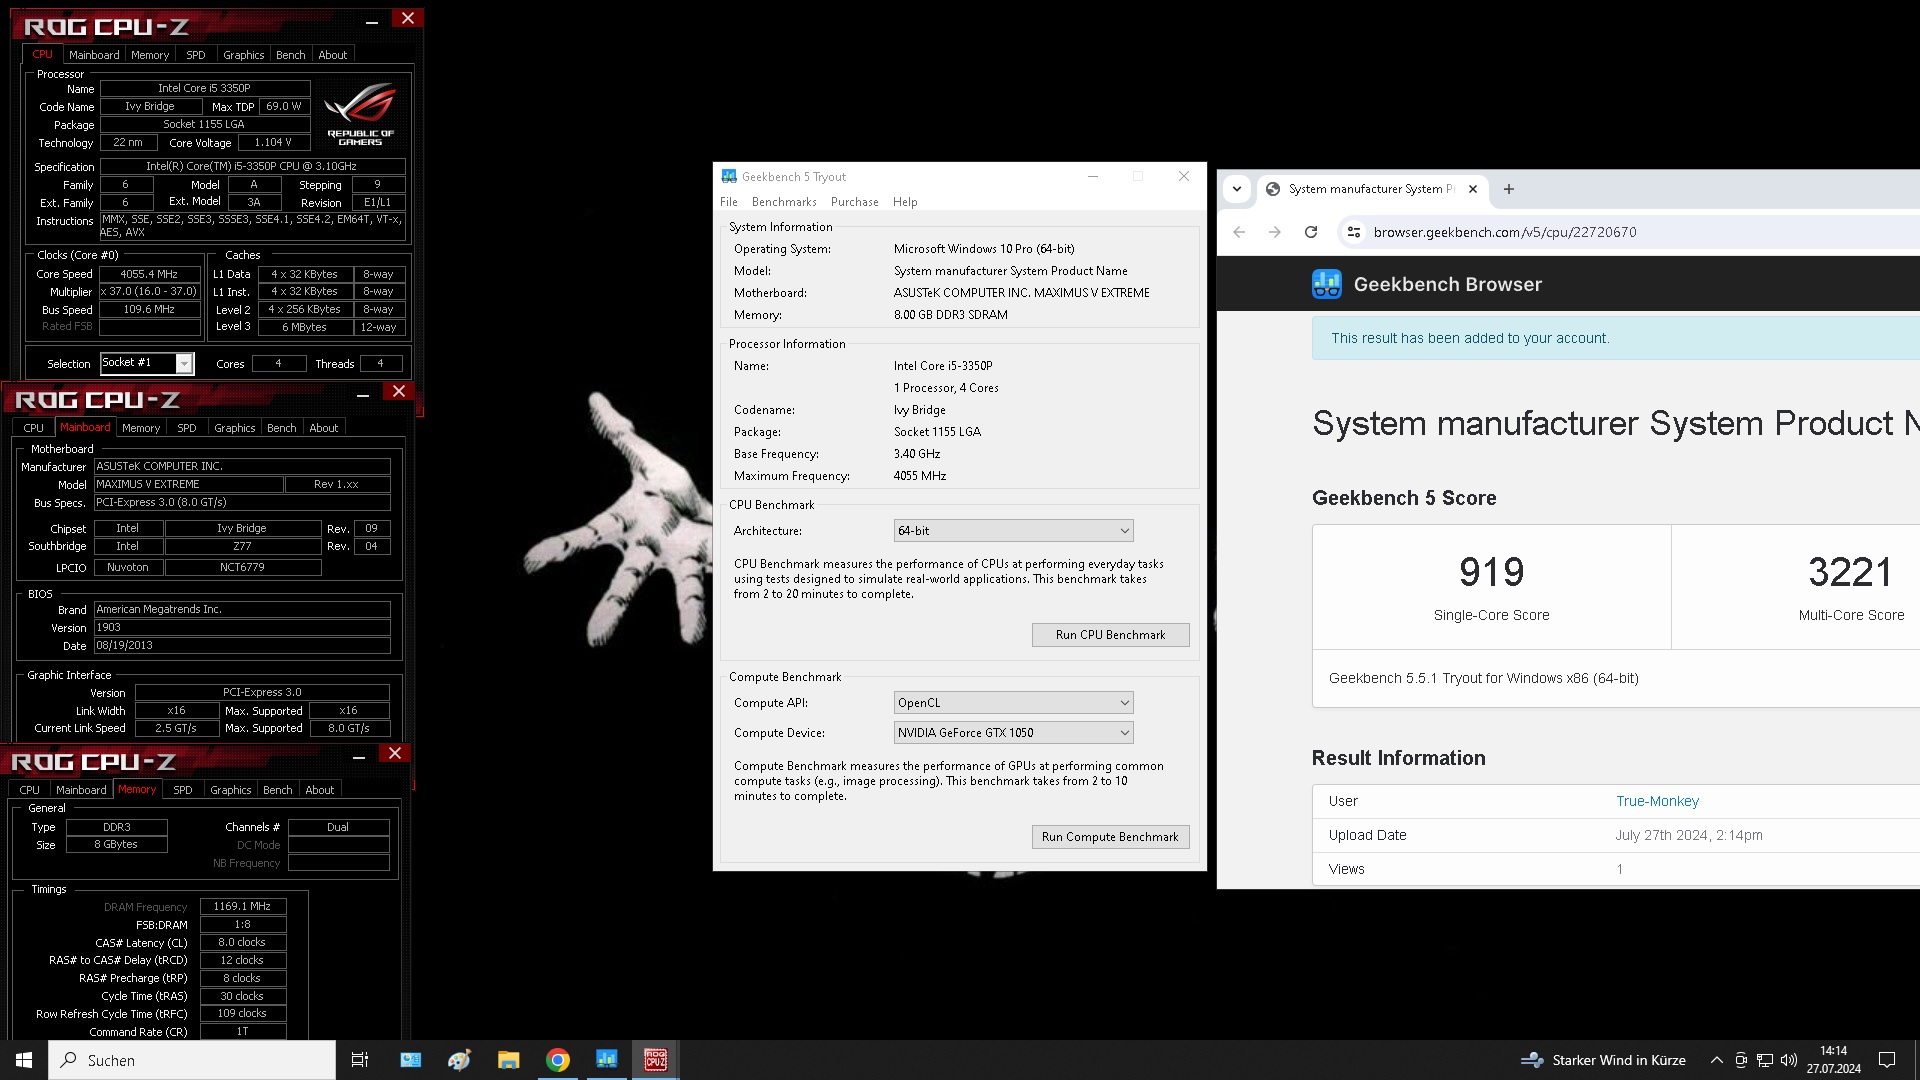Select SPD tab in bottom CPU-Z window

click(183, 790)
